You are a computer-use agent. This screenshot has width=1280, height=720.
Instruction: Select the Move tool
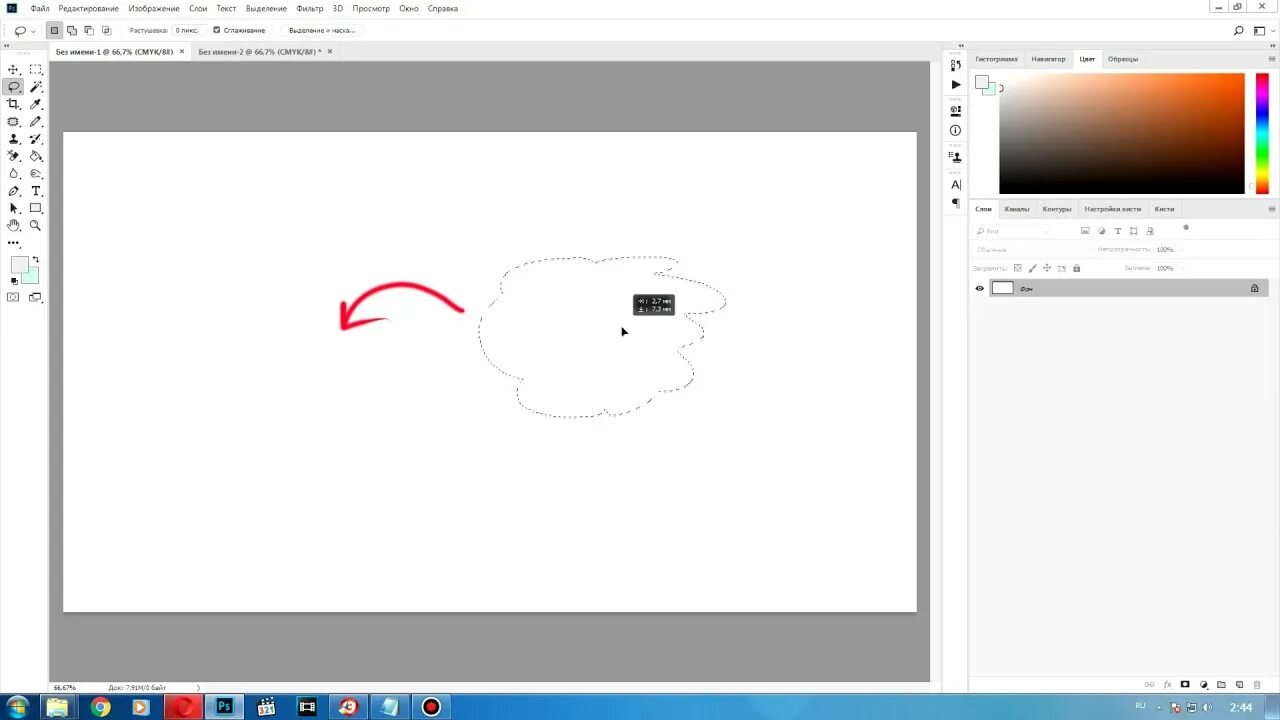pyautogui.click(x=14, y=69)
